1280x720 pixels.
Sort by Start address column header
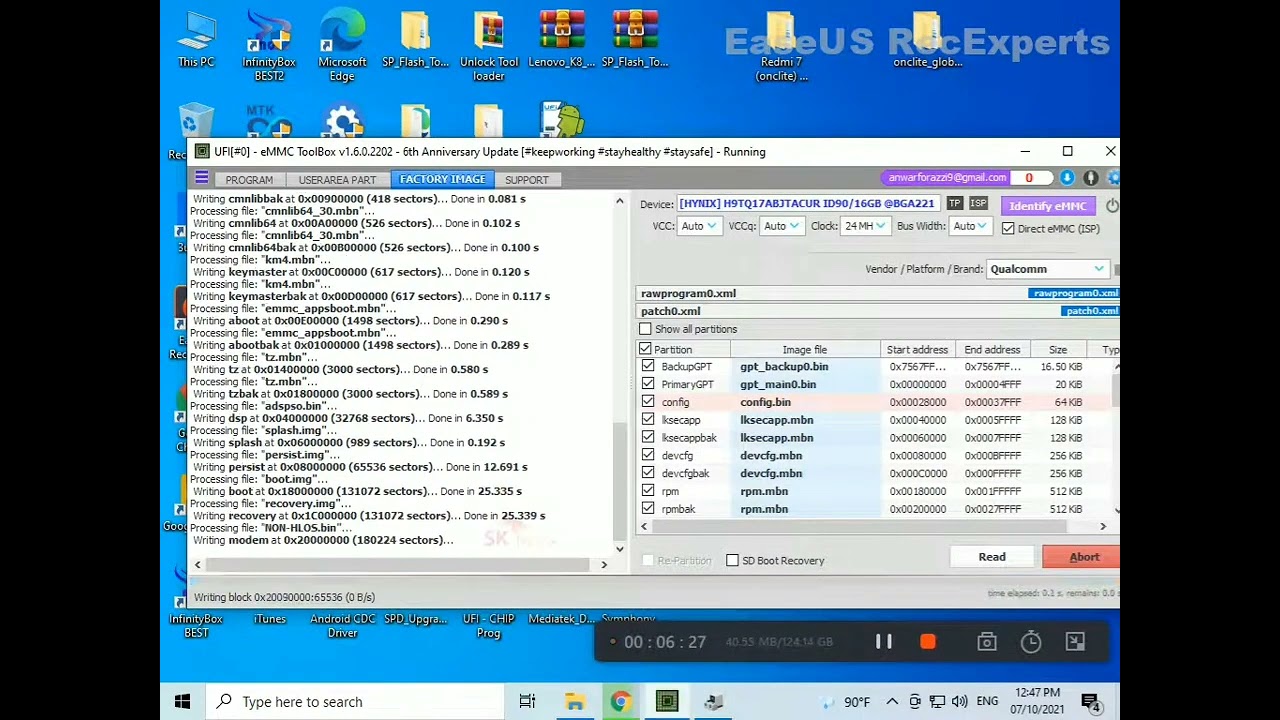click(917, 350)
